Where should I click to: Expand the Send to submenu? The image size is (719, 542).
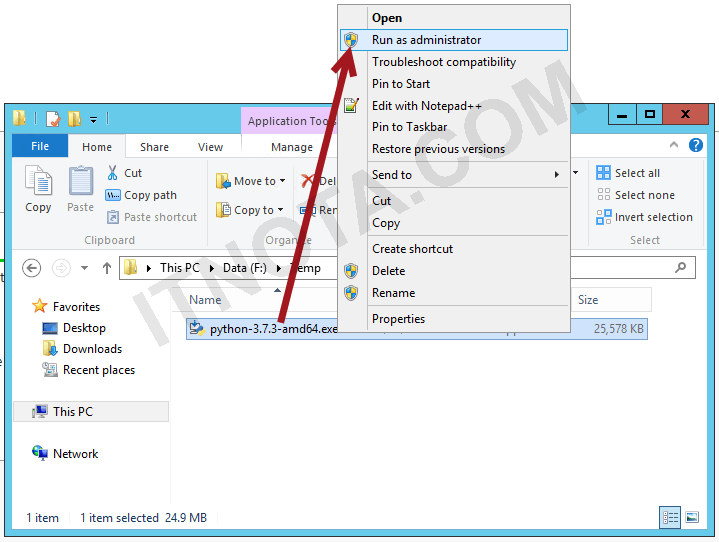tap(454, 175)
